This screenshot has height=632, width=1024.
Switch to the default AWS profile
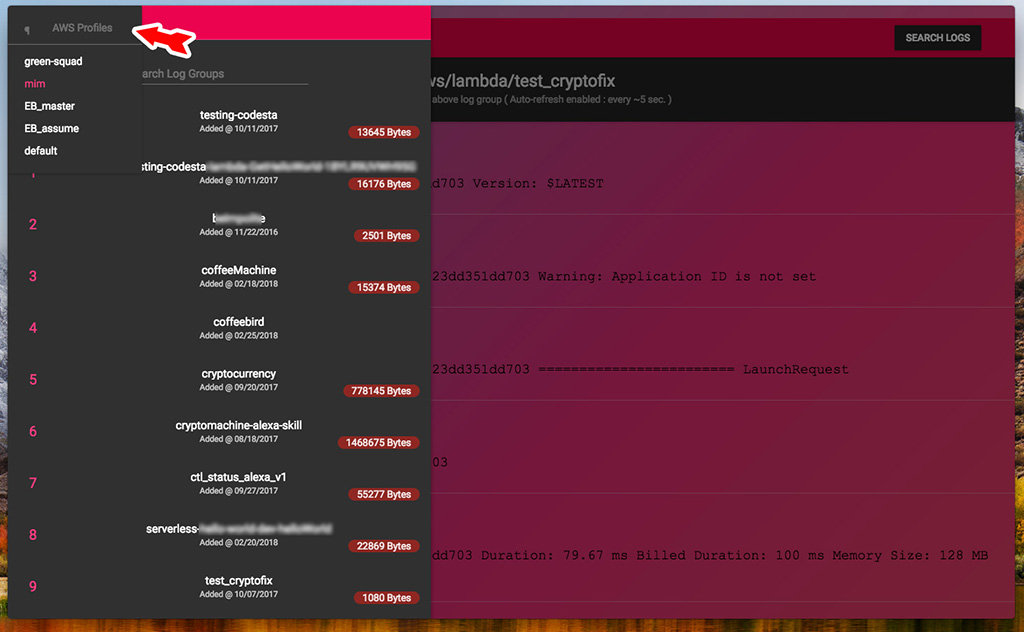pos(40,151)
